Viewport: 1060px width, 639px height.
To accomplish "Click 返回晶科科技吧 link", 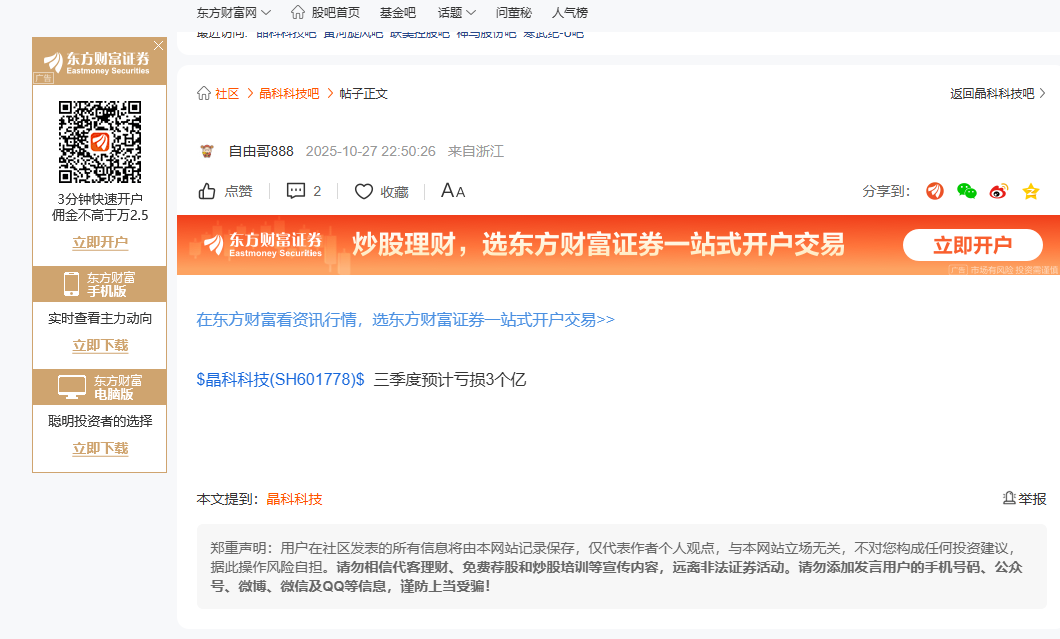I will click(998, 93).
